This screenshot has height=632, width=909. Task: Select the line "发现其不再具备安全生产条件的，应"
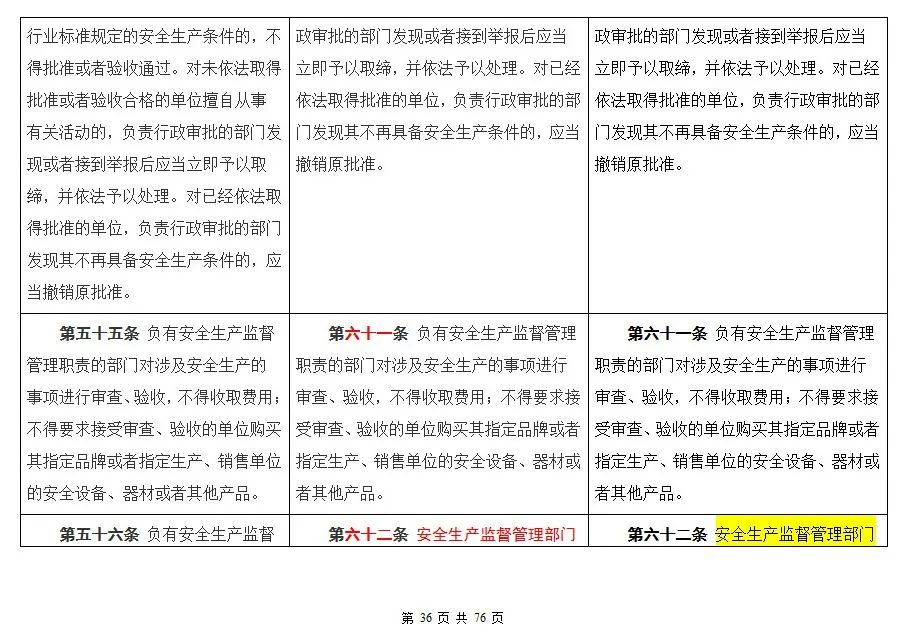click(154, 260)
